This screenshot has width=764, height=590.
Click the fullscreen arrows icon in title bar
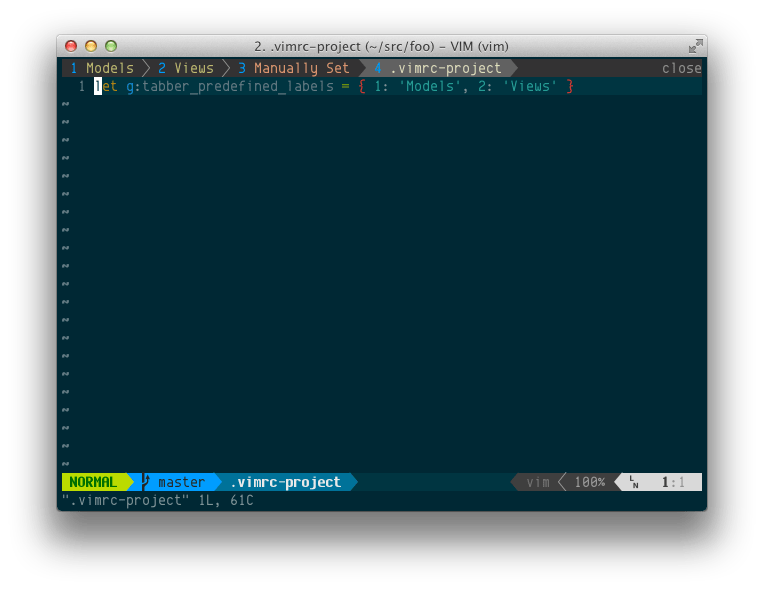695,46
